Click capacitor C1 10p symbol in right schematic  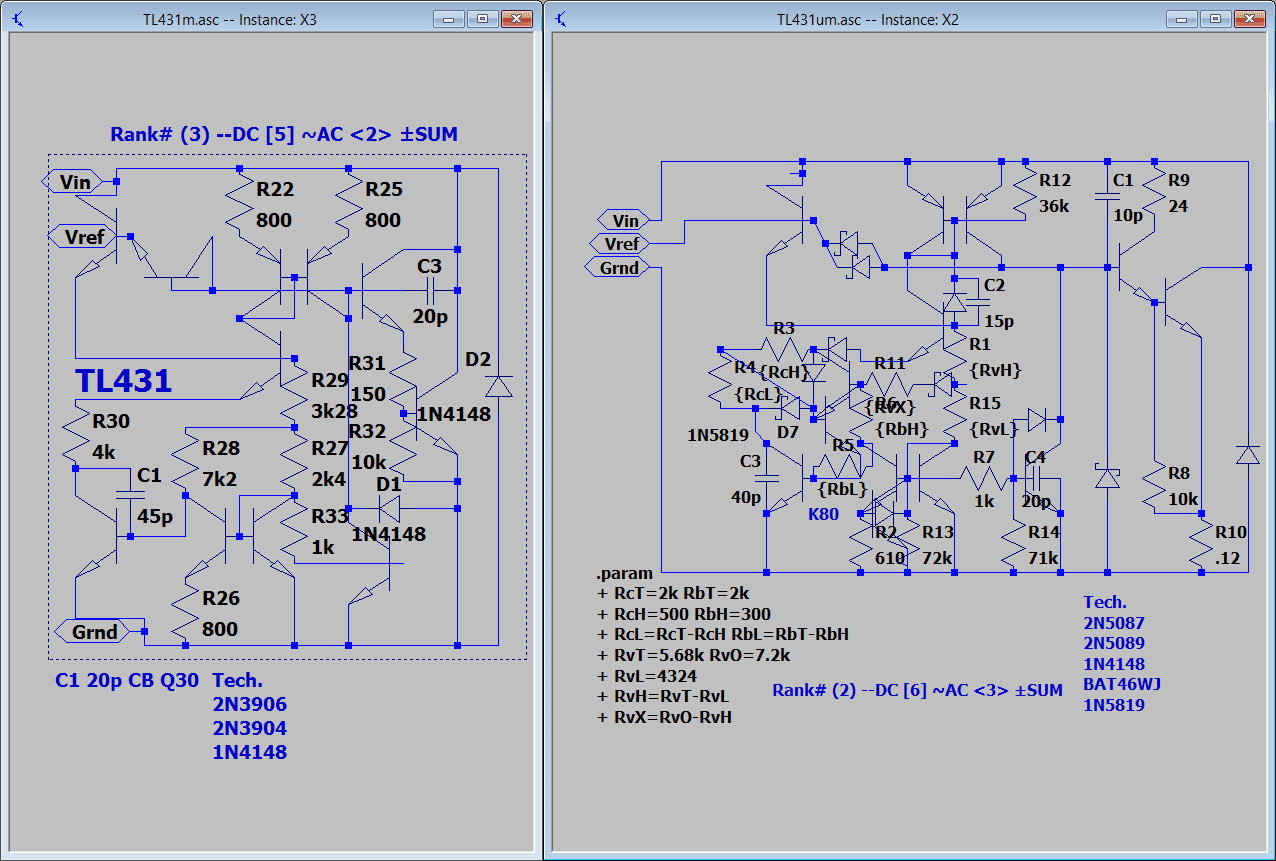tap(1106, 197)
